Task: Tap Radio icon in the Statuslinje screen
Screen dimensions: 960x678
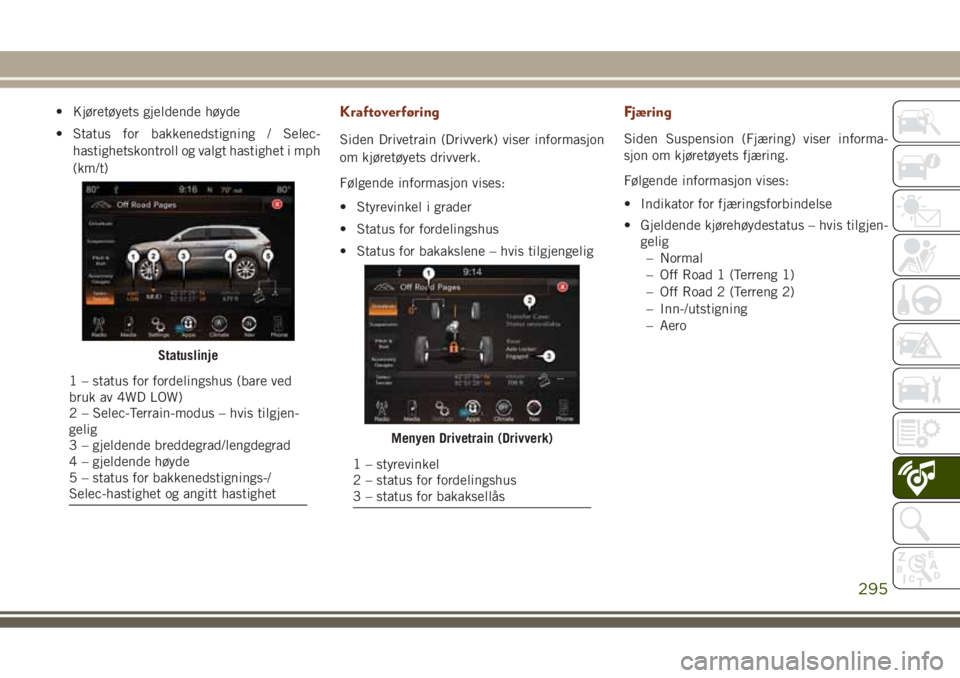Action: tap(99, 326)
